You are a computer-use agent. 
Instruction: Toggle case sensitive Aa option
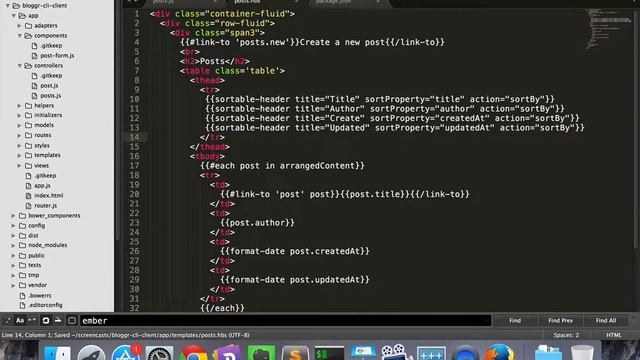[20, 320]
